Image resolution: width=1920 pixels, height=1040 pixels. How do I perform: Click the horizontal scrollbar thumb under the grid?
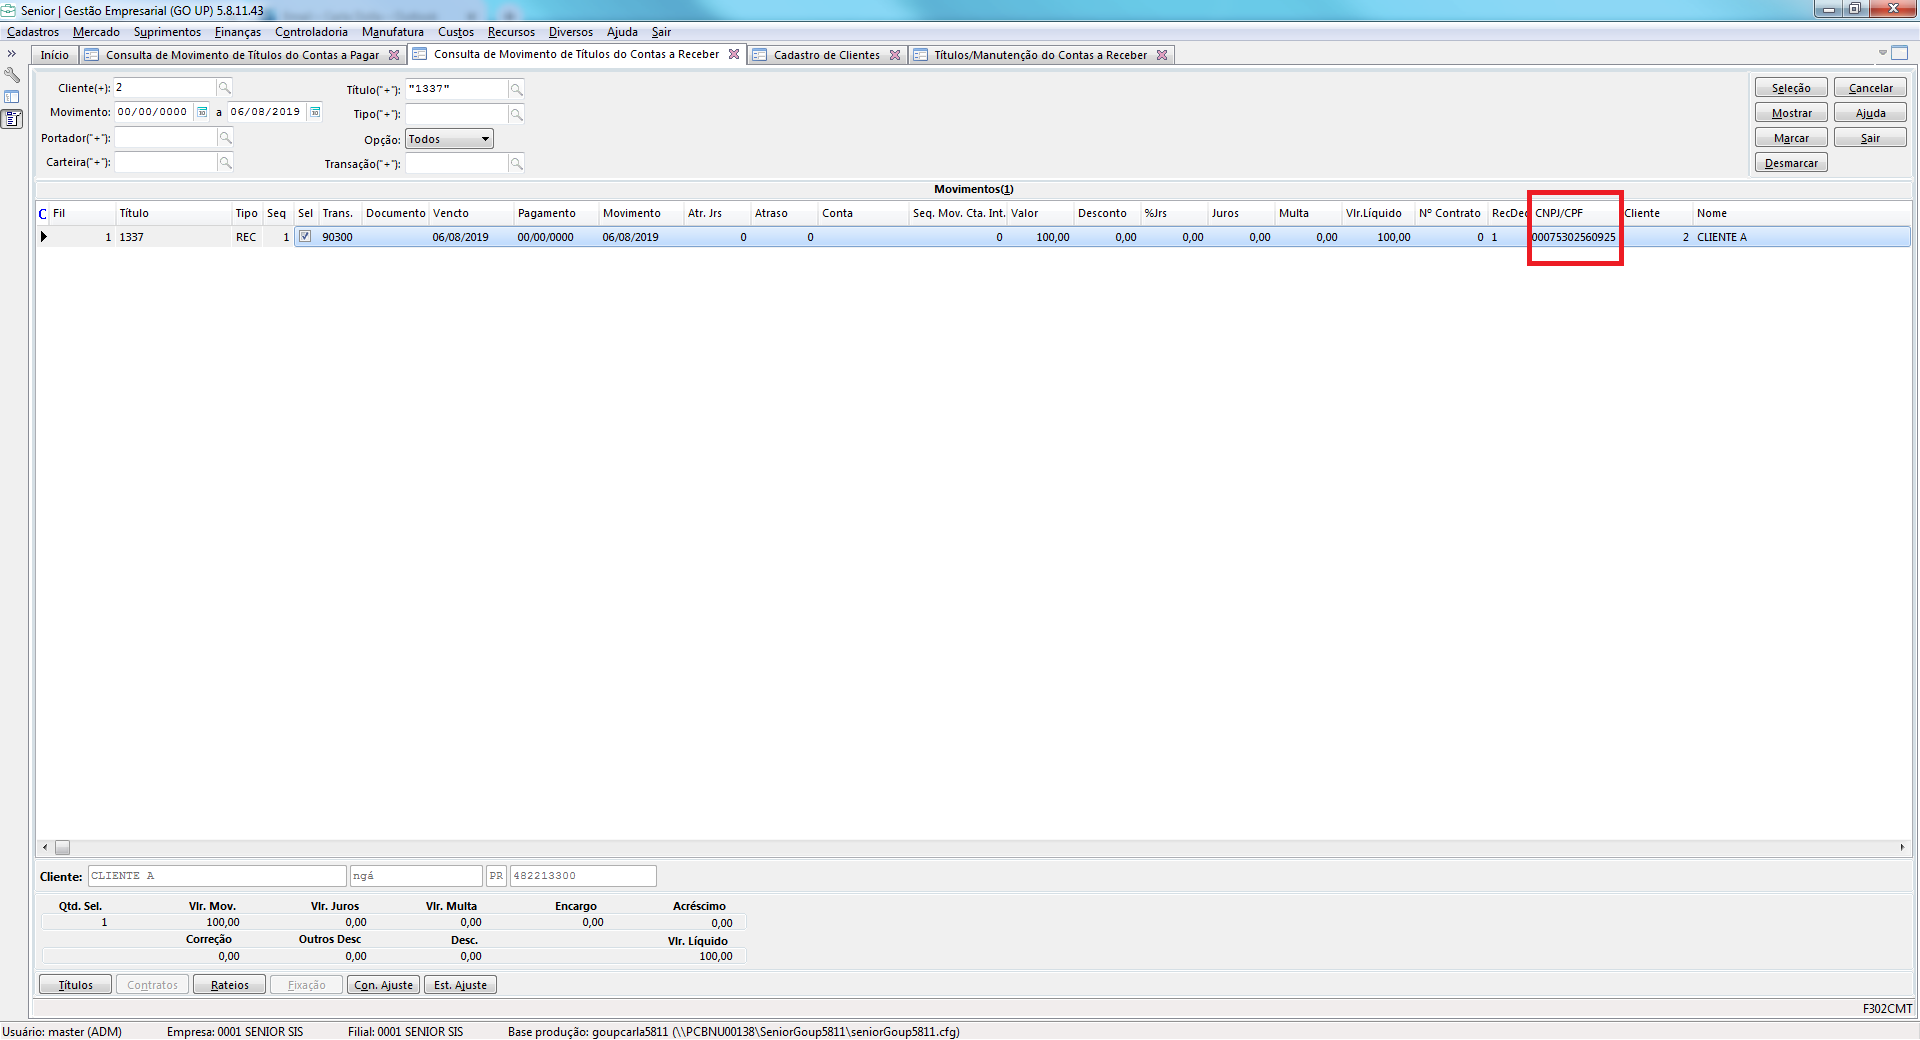(62, 847)
